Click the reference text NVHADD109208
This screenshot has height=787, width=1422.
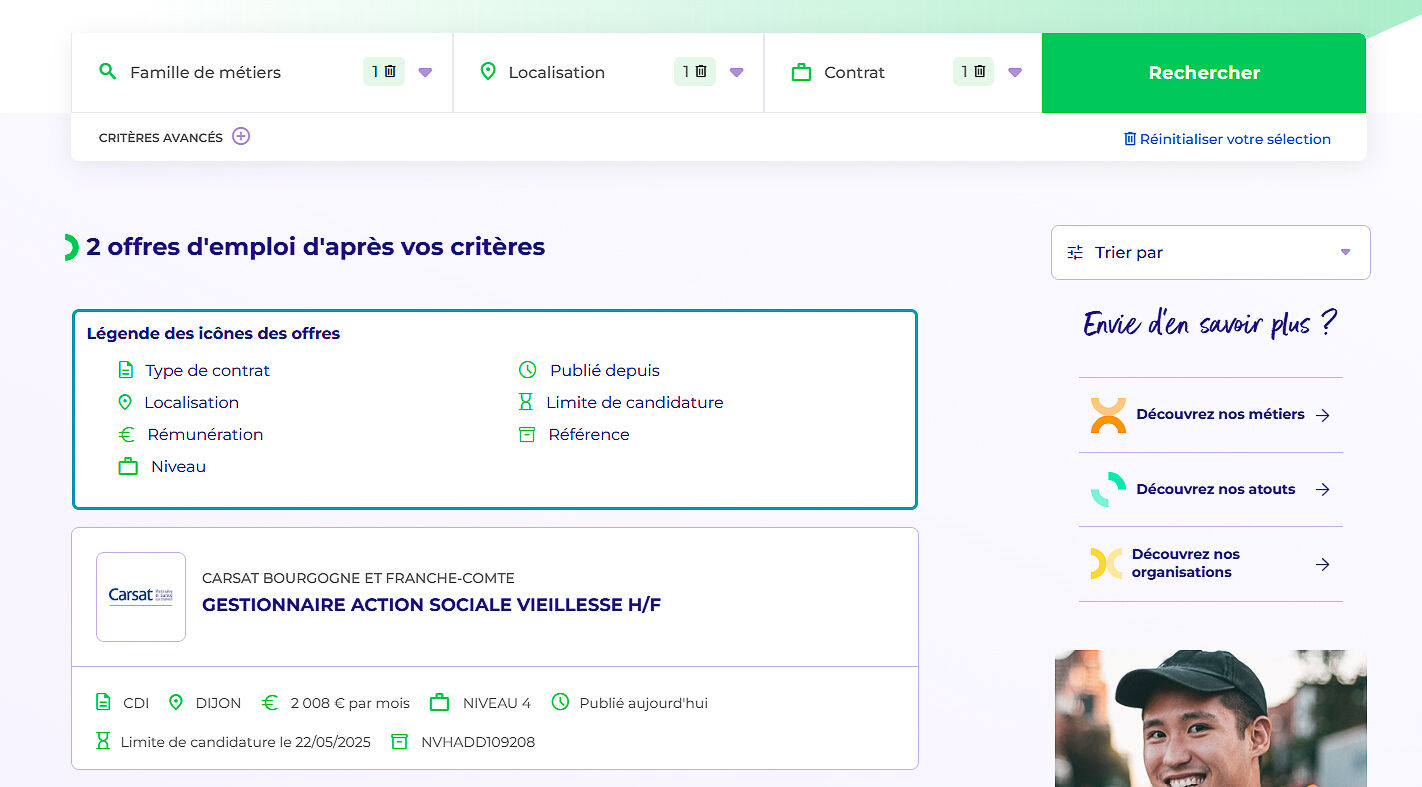[478, 742]
